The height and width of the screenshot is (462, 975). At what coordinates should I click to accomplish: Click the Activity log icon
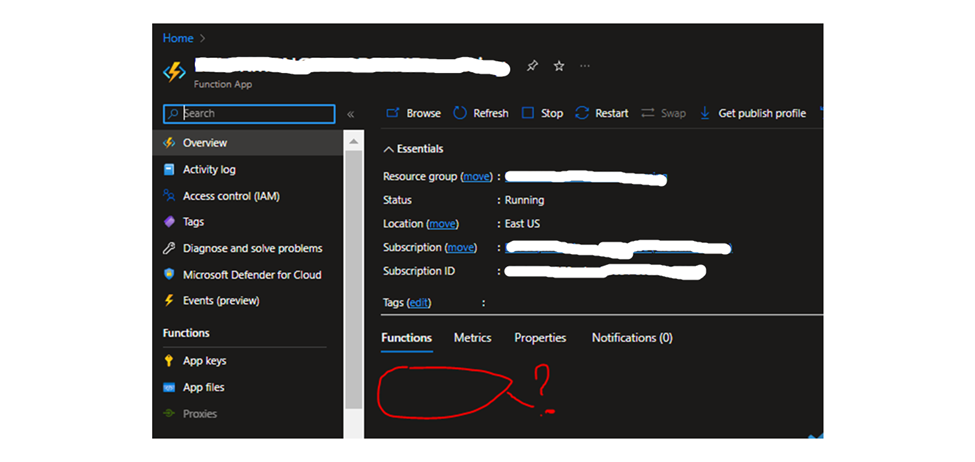pos(169,169)
